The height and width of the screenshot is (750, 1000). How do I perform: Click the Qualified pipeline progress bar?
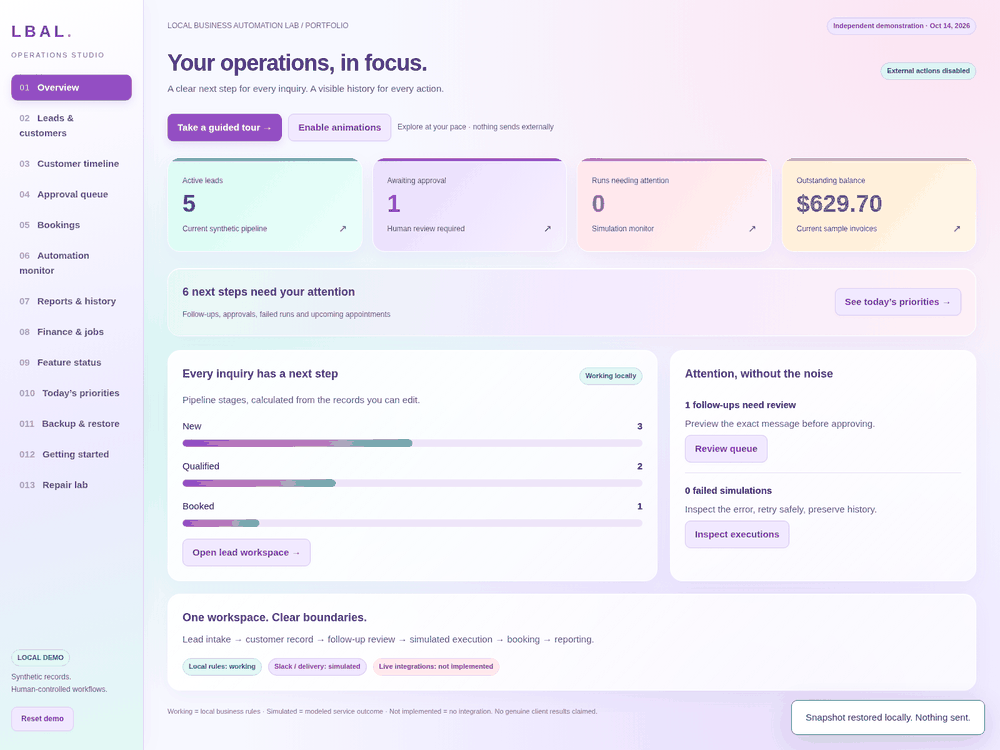point(412,483)
